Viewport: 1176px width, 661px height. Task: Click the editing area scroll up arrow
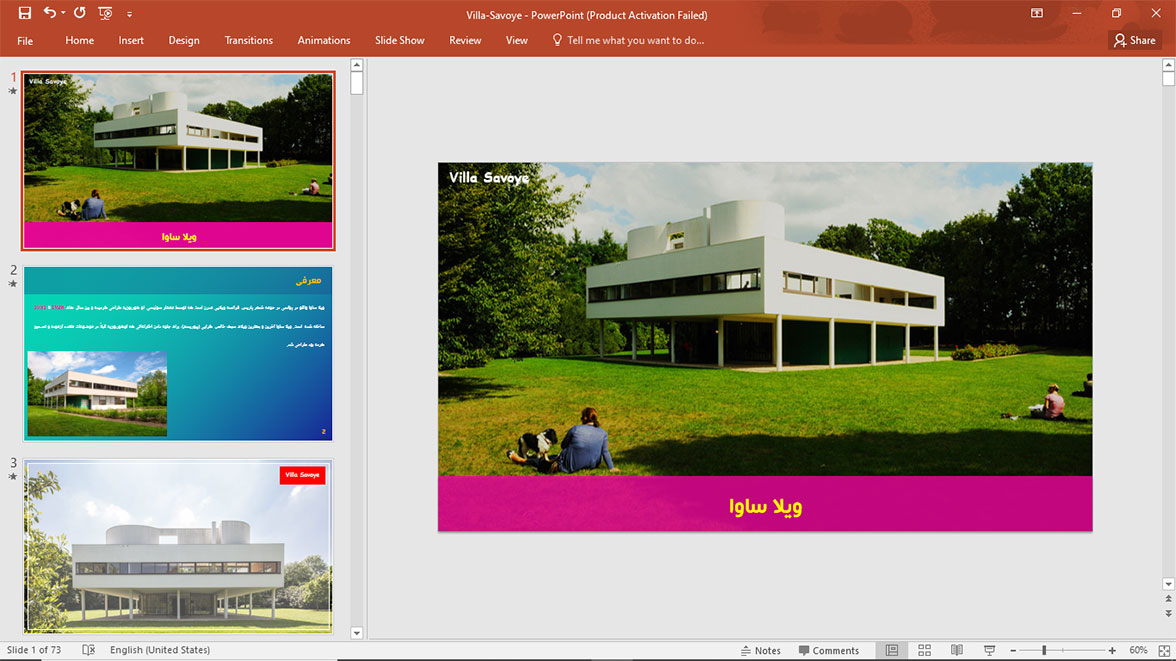pyautogui.click(x=1168, y=65)
